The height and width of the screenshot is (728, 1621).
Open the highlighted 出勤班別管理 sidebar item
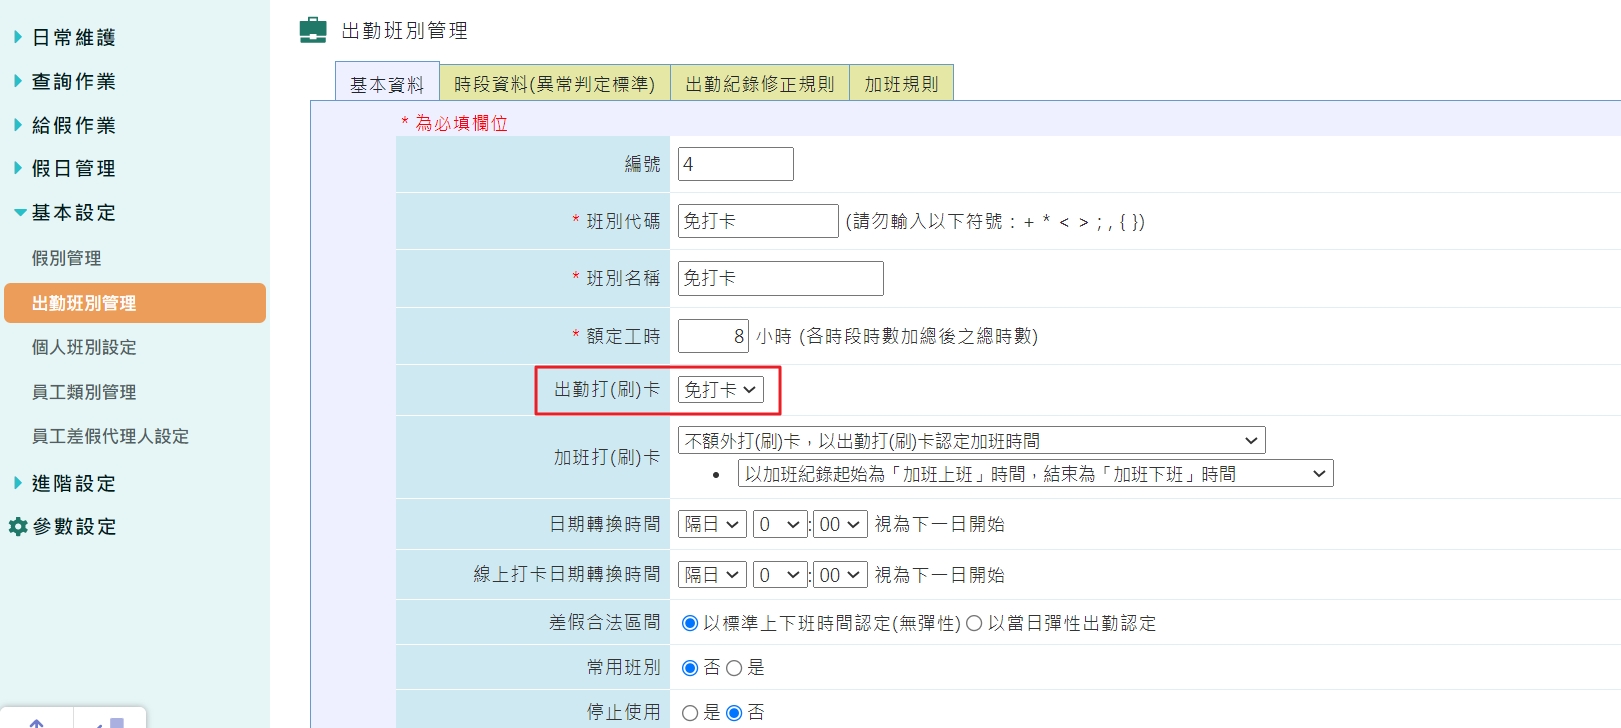[x=135, y=303]
